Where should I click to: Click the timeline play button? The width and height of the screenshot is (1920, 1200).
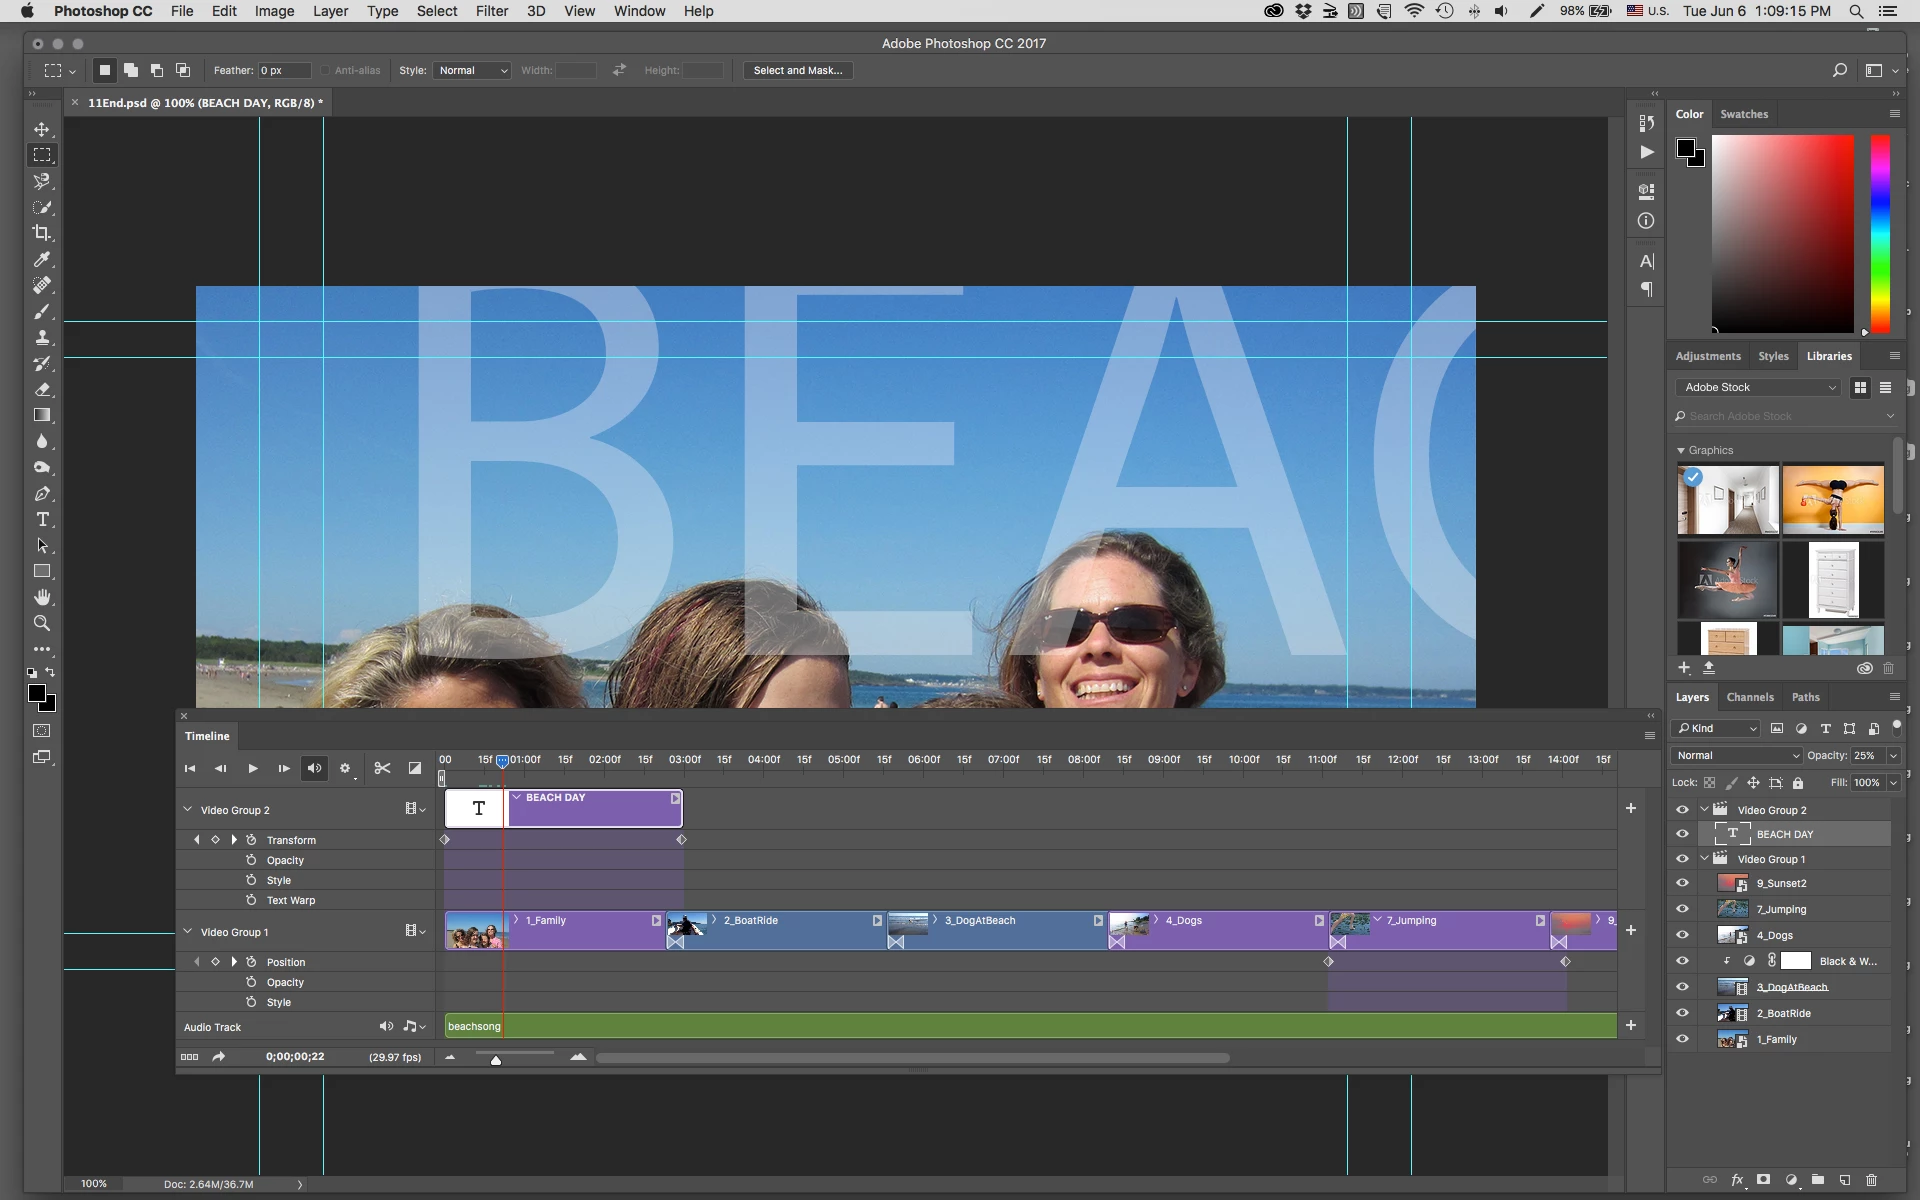(x=253, y=768)
